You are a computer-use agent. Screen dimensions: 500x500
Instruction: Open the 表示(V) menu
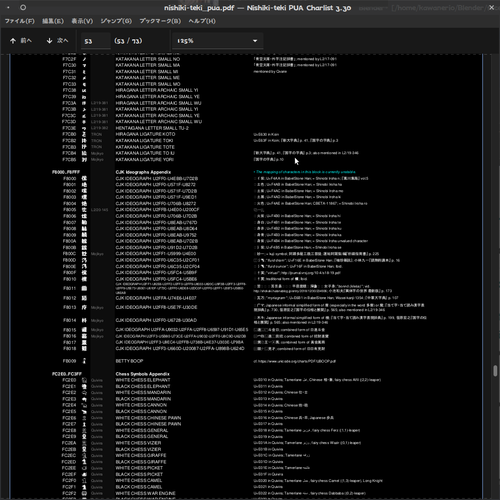[x=82, y=21]
